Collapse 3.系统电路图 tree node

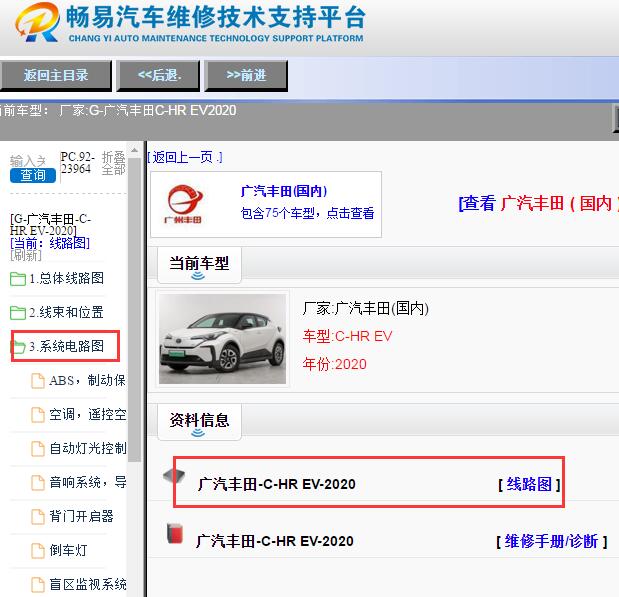(x=66, y=346)
